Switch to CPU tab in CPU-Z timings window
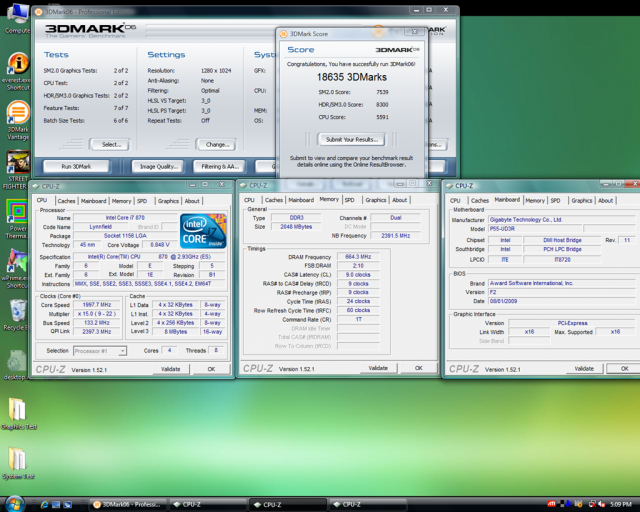The image size is (640, 512). coord(249,200)
